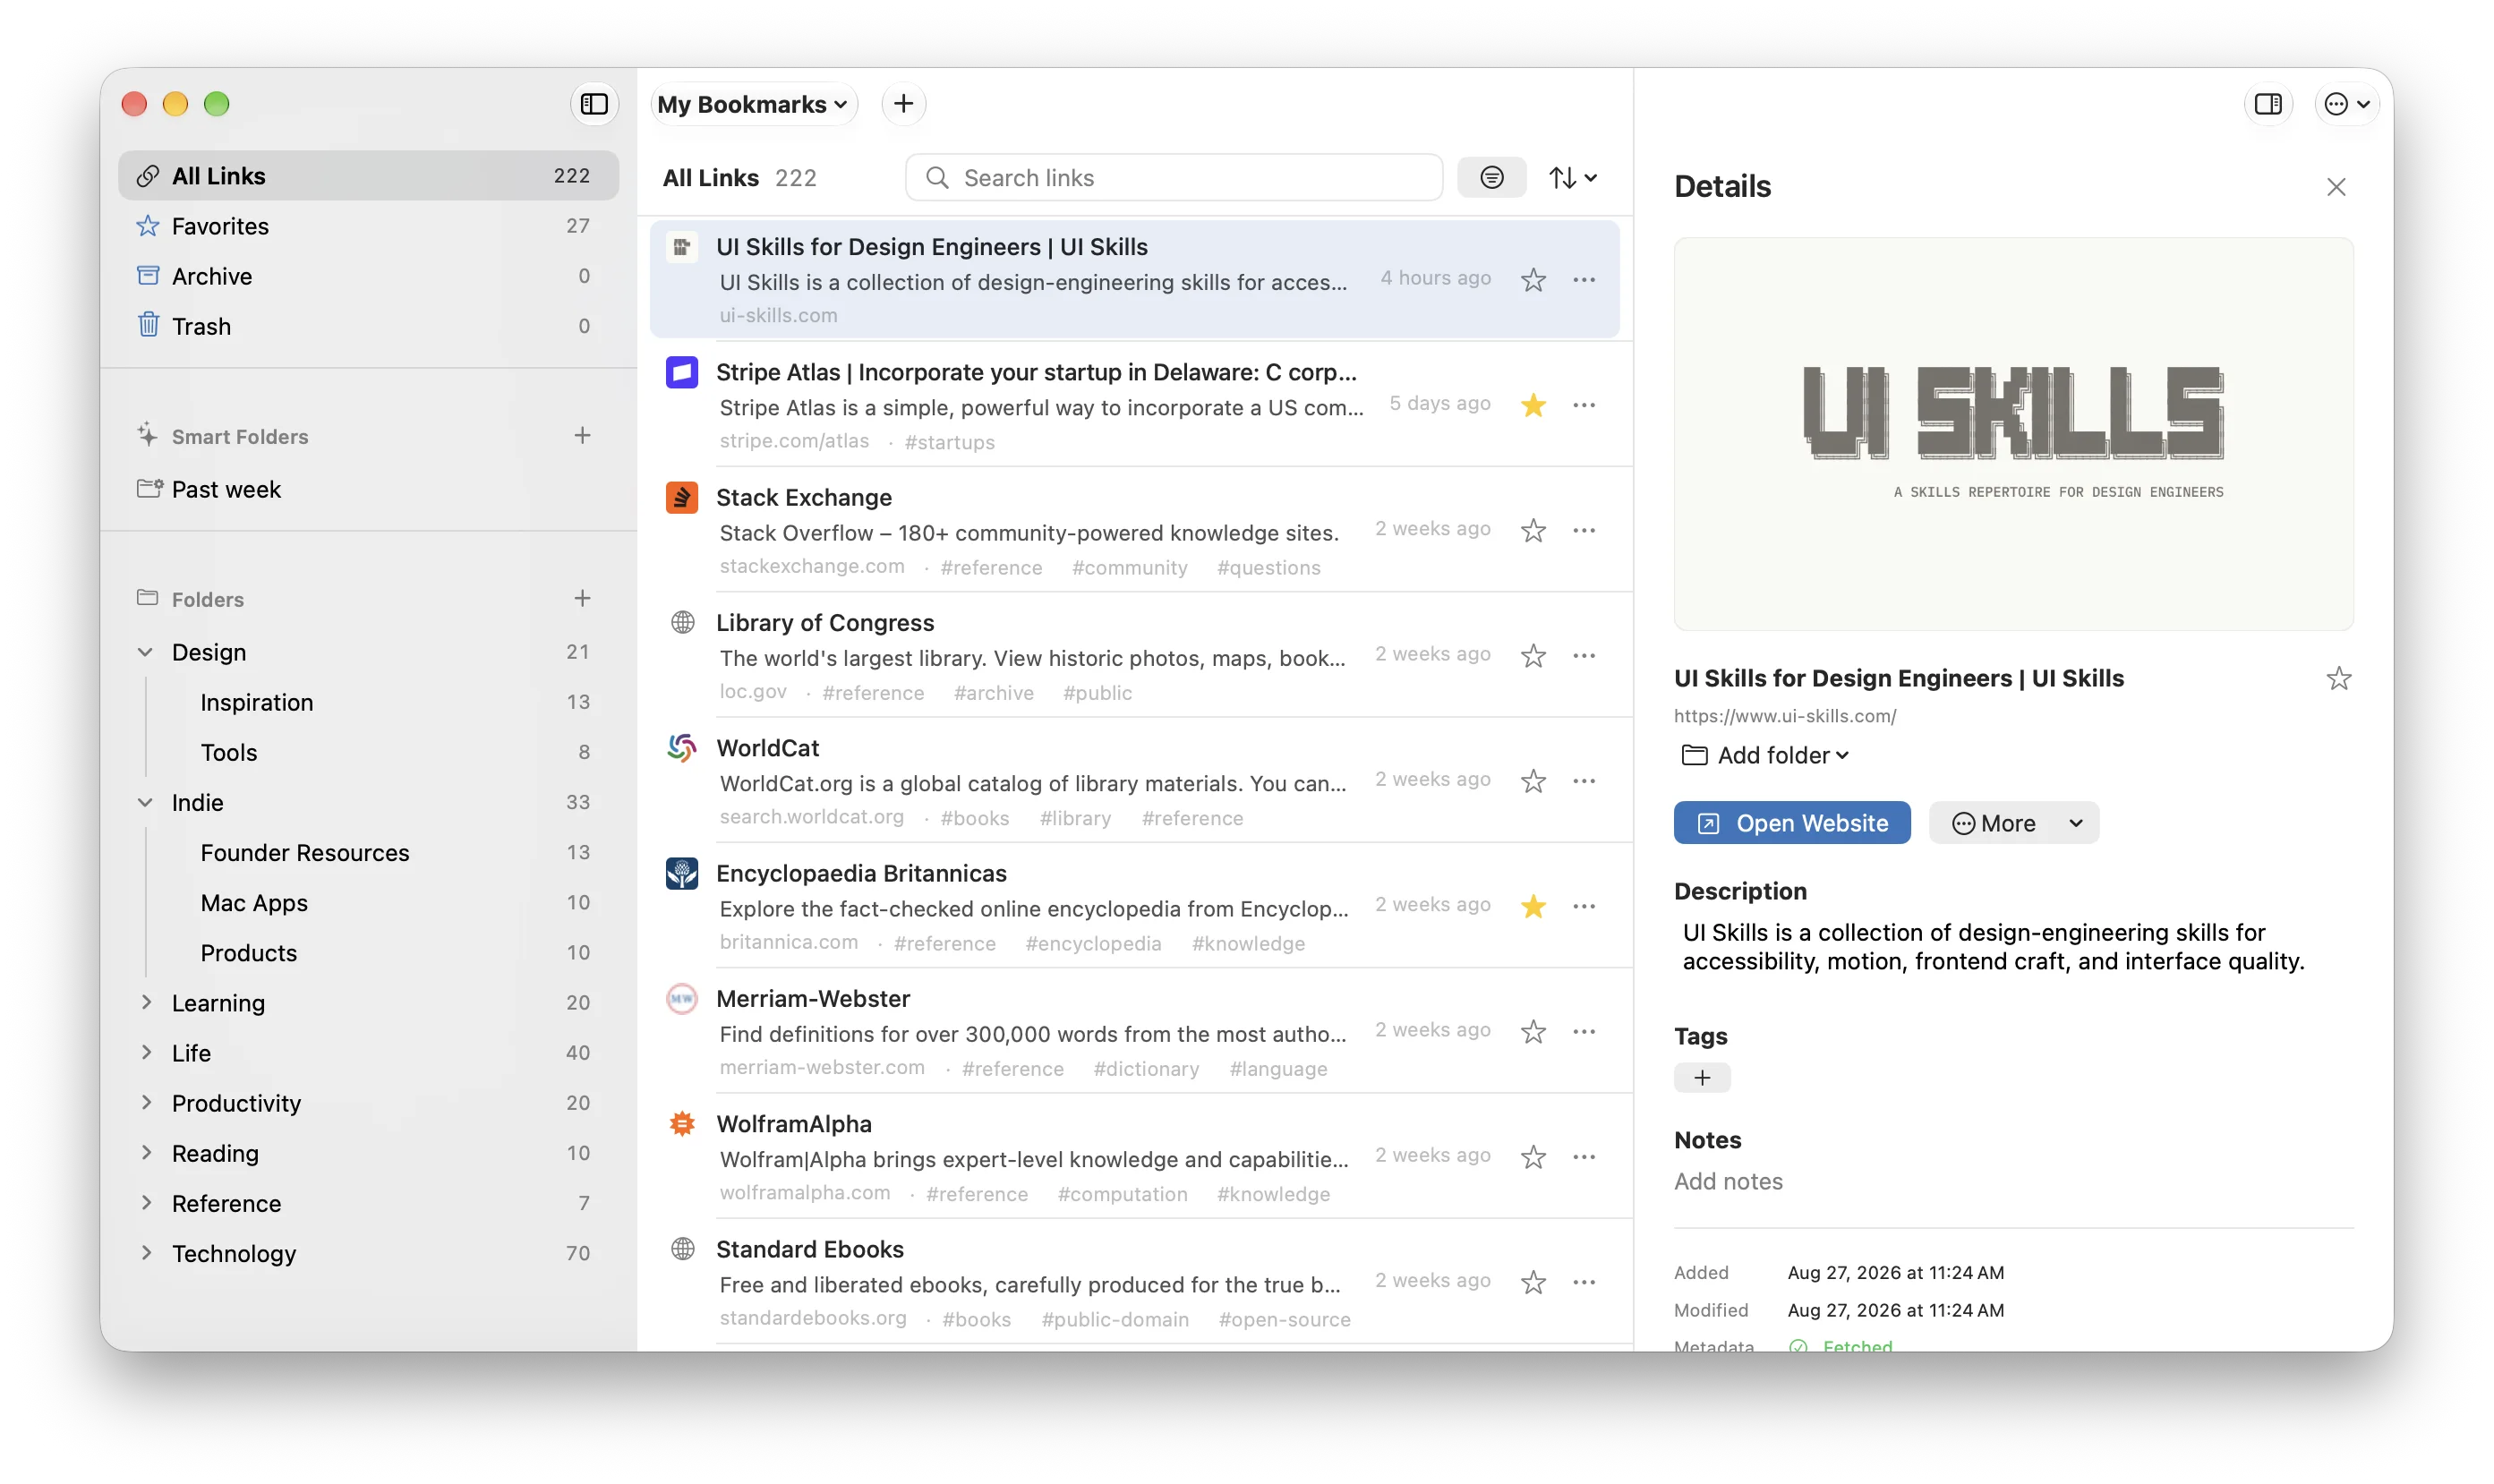
Task: Unfavorite the Encyclopaedia Britannicas link
Action: pos(1533,907)
